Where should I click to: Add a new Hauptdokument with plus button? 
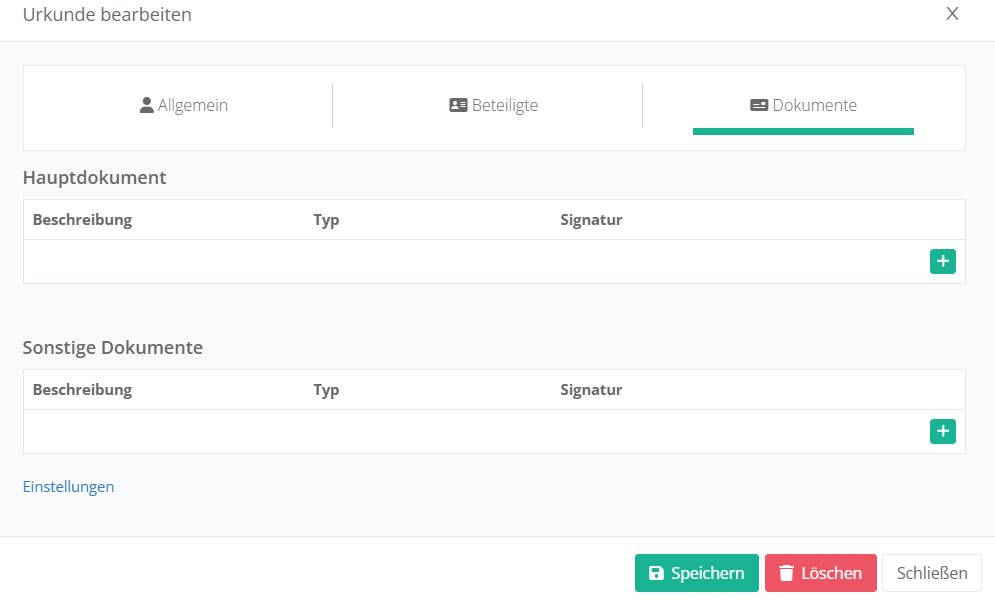click(942, 262)
